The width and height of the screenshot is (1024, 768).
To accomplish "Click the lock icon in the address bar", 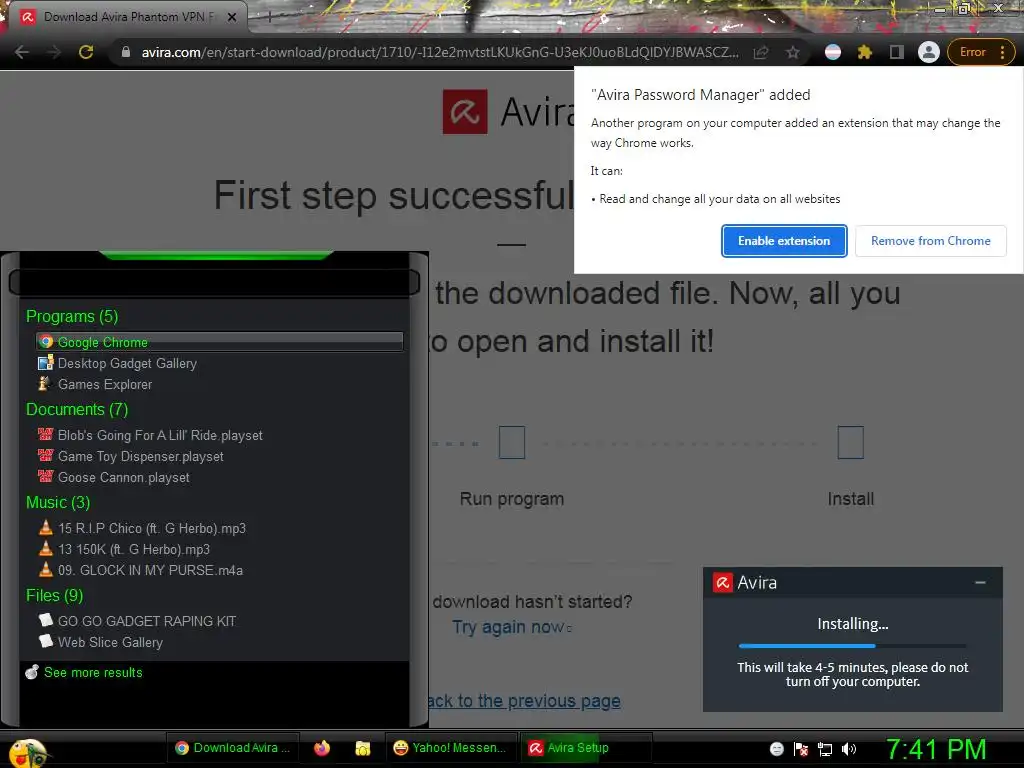I will pyautogui.click(x=126, y=52).
